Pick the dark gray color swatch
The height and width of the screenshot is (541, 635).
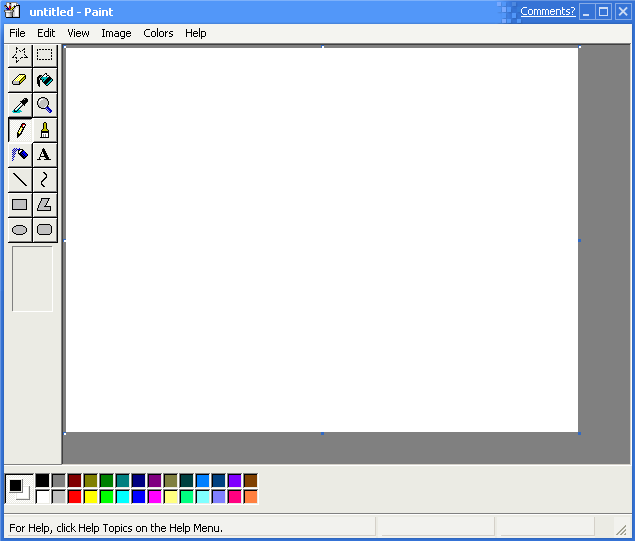coord(58,481)
